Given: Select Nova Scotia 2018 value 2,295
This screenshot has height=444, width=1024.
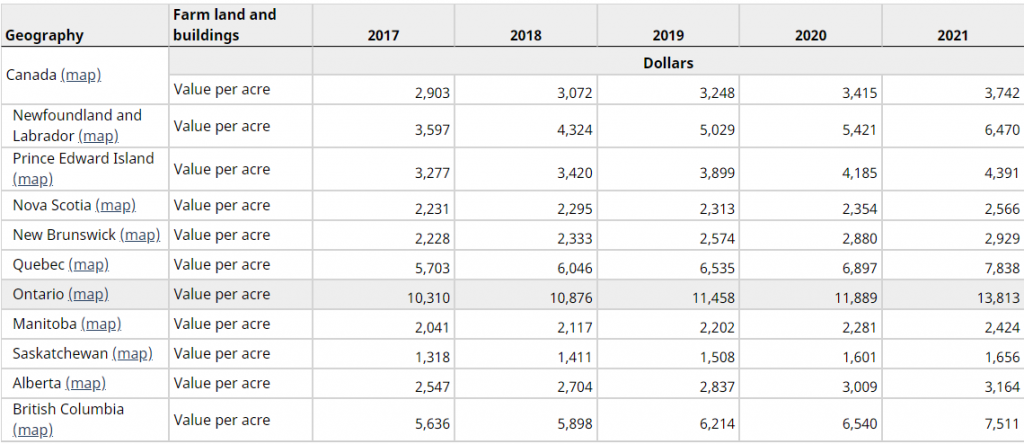Looking at the screenshot, I should click(575, 209).
